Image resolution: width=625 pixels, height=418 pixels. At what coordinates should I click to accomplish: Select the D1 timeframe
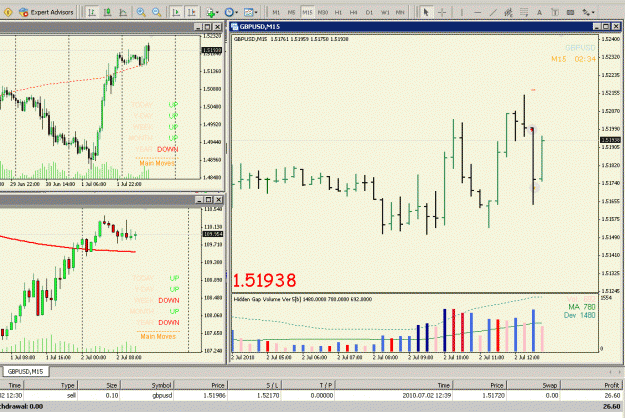(x=369, y=12)
